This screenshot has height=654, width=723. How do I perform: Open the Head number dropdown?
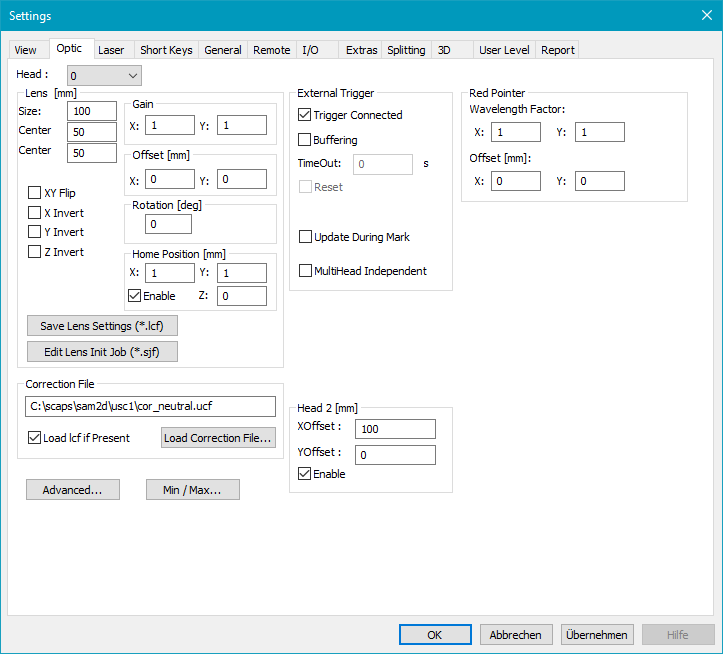[x=104, y=75]
